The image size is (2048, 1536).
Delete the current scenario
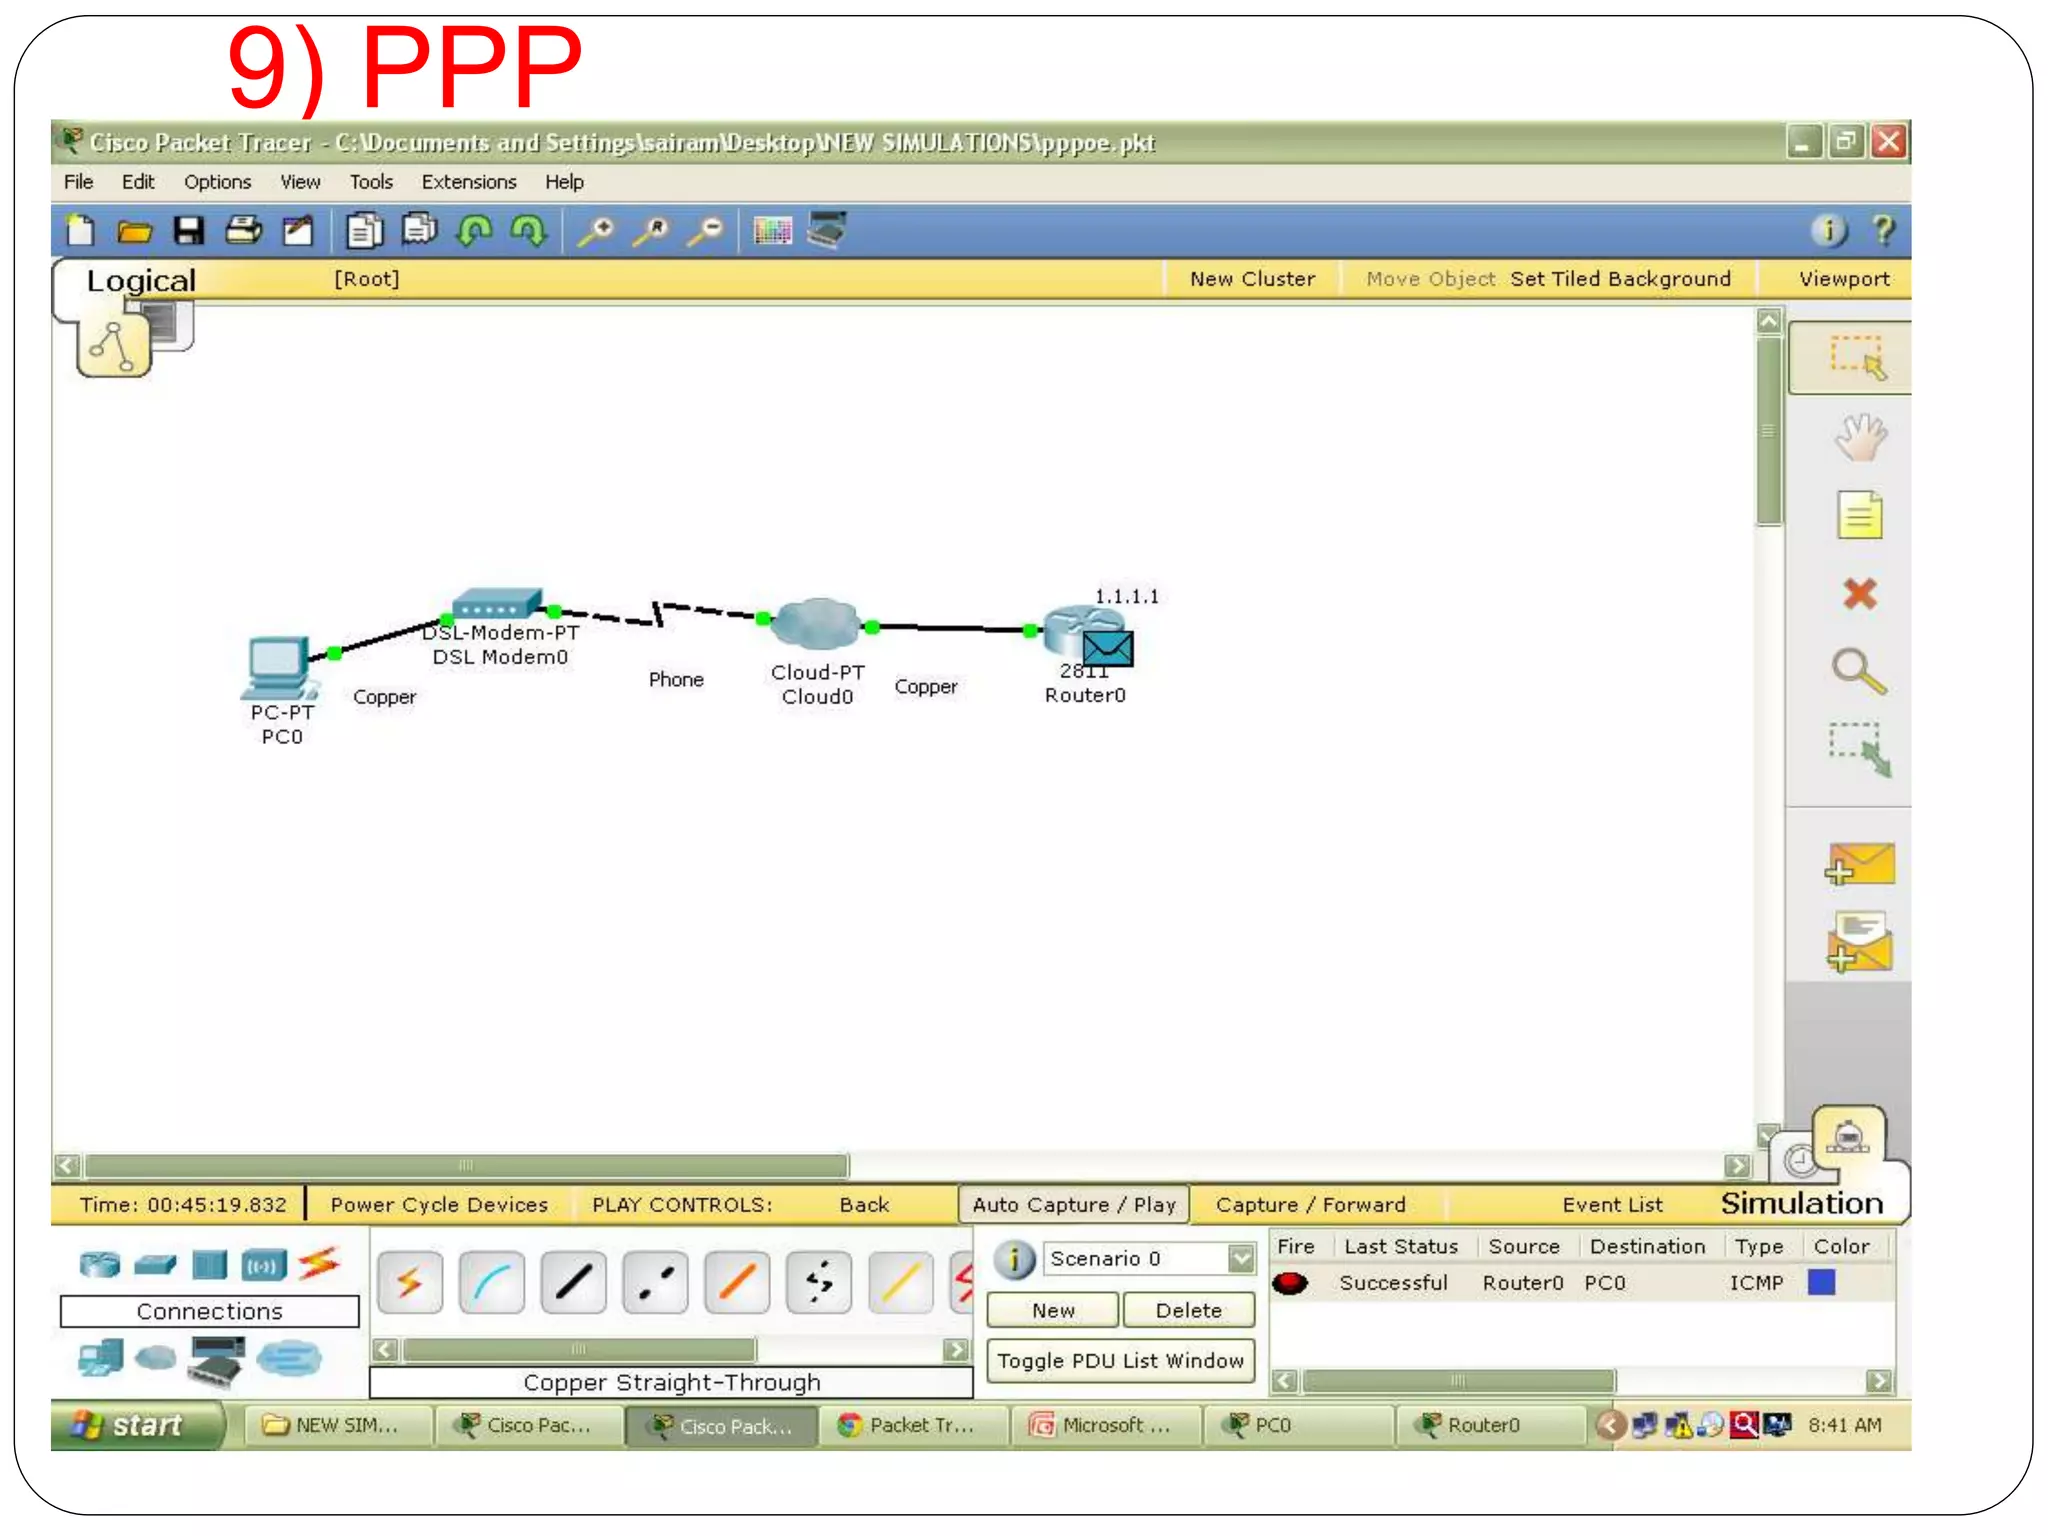point(1188,1310)
